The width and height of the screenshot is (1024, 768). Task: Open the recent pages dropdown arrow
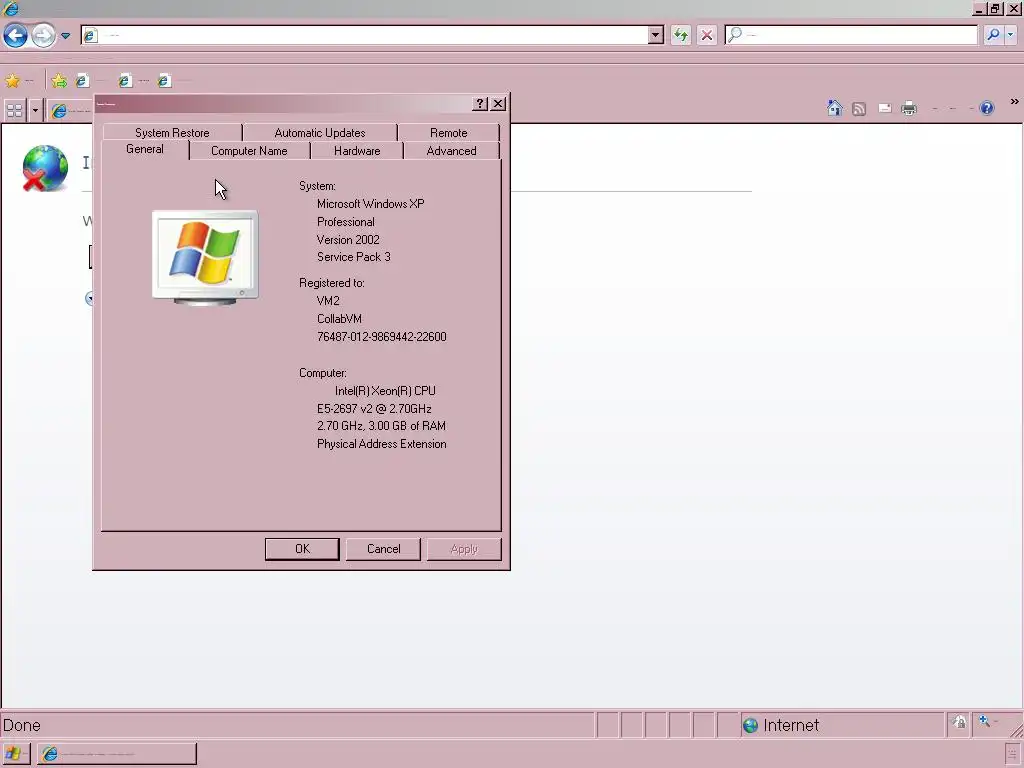click(65, 35)
